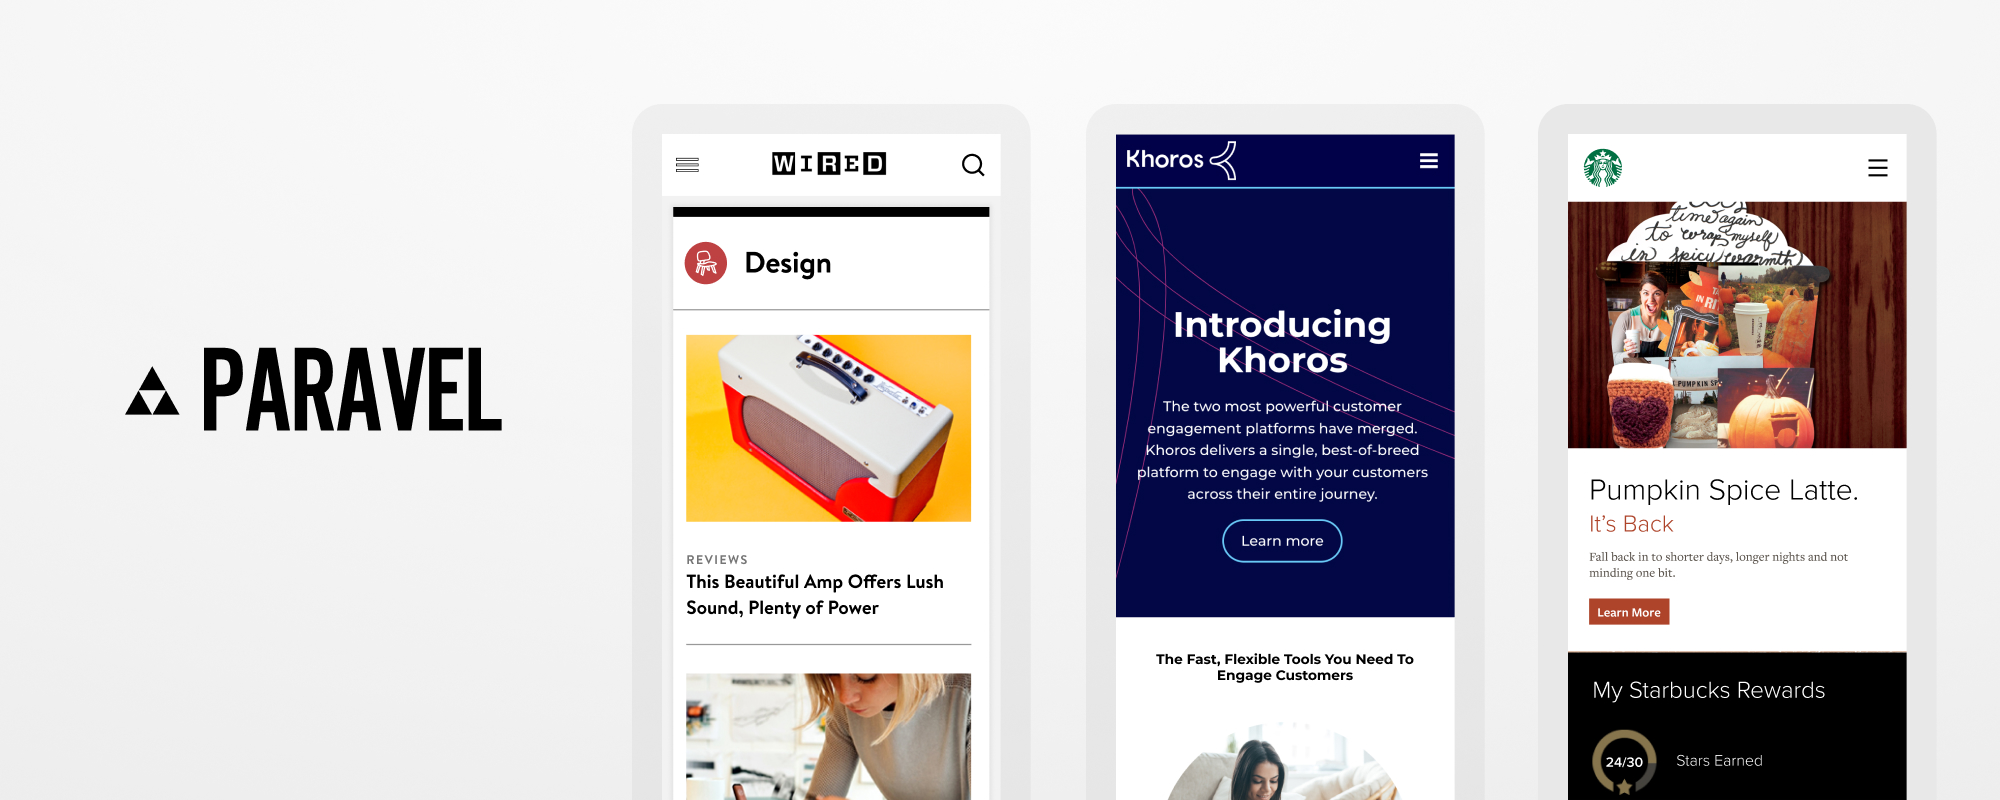Click the 24/30 stars progress ring
This screenshot has width=2000, height=800.
[x=1624, y=762]
